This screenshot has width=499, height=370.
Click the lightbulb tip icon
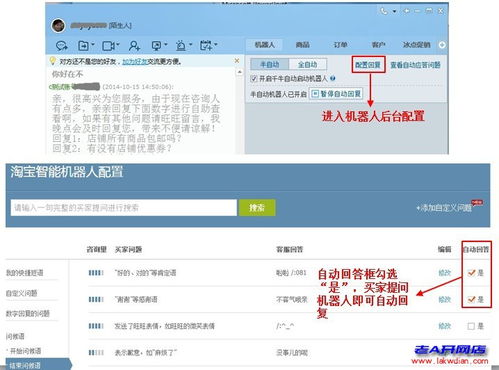[x=52, y=61]
